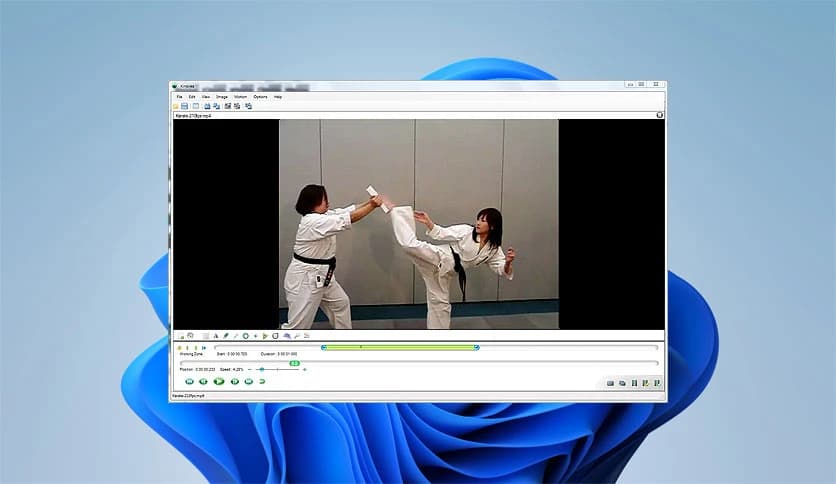
Task: Select the angle measurement tool
Action: pyautogui.click(x=265, y=336)
